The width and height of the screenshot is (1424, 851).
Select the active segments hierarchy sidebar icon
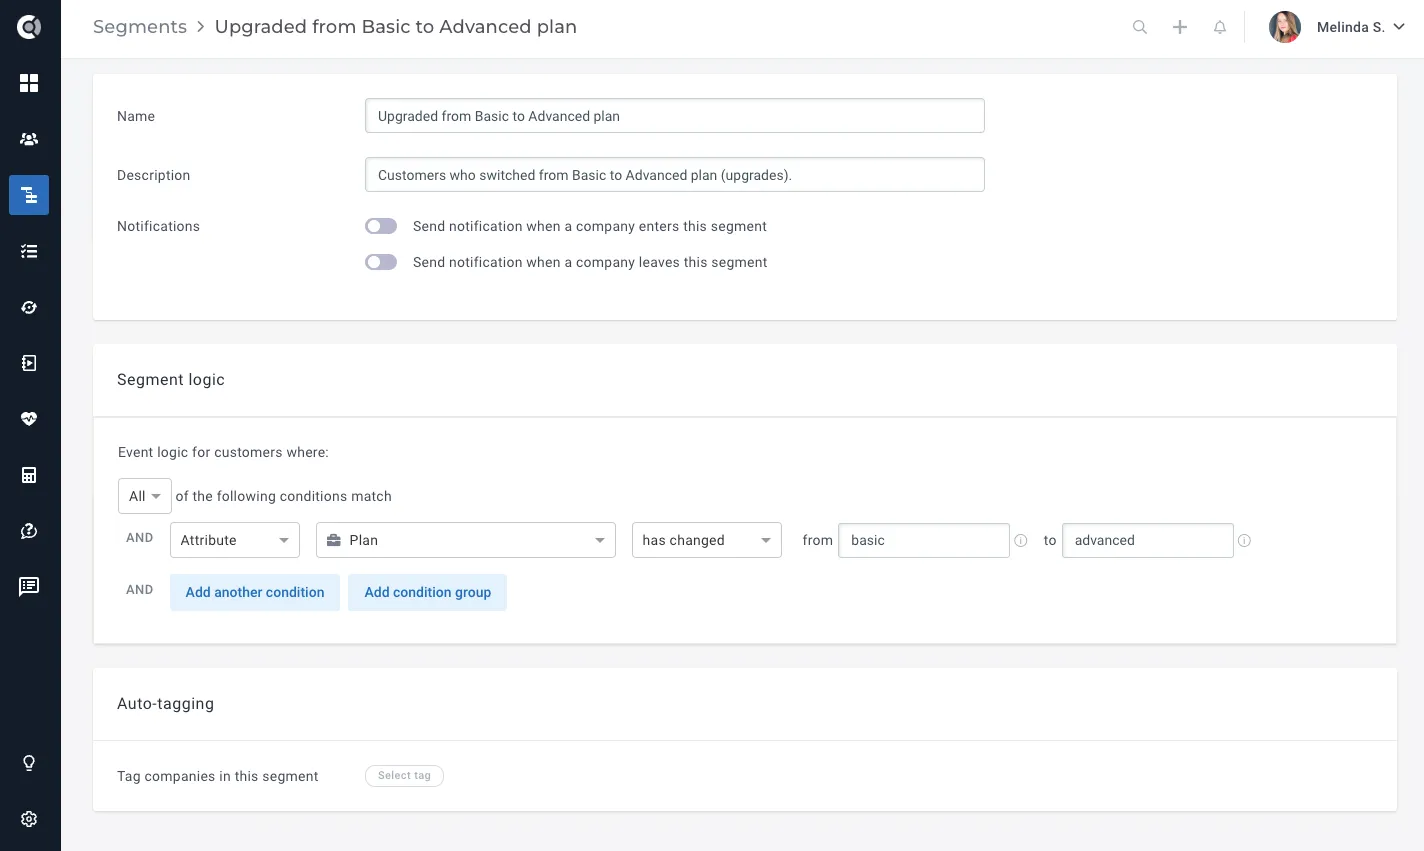(x=29, y=195)
